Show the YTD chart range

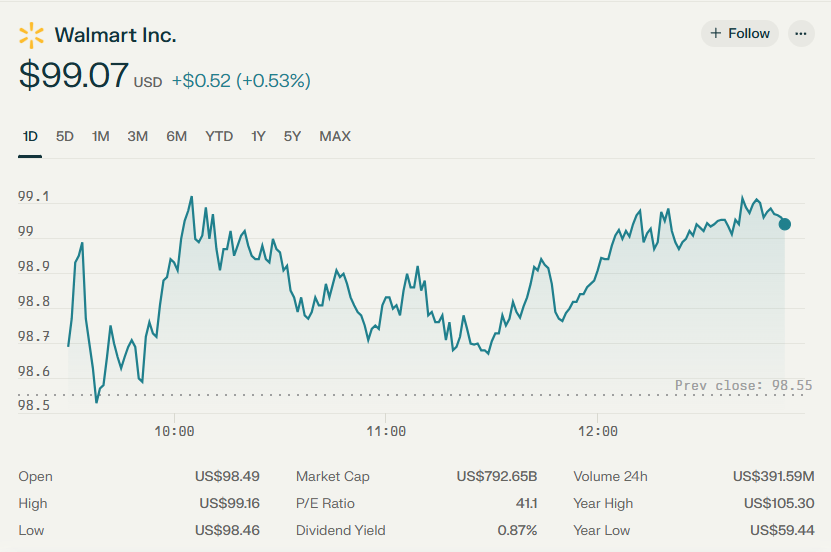219,137
